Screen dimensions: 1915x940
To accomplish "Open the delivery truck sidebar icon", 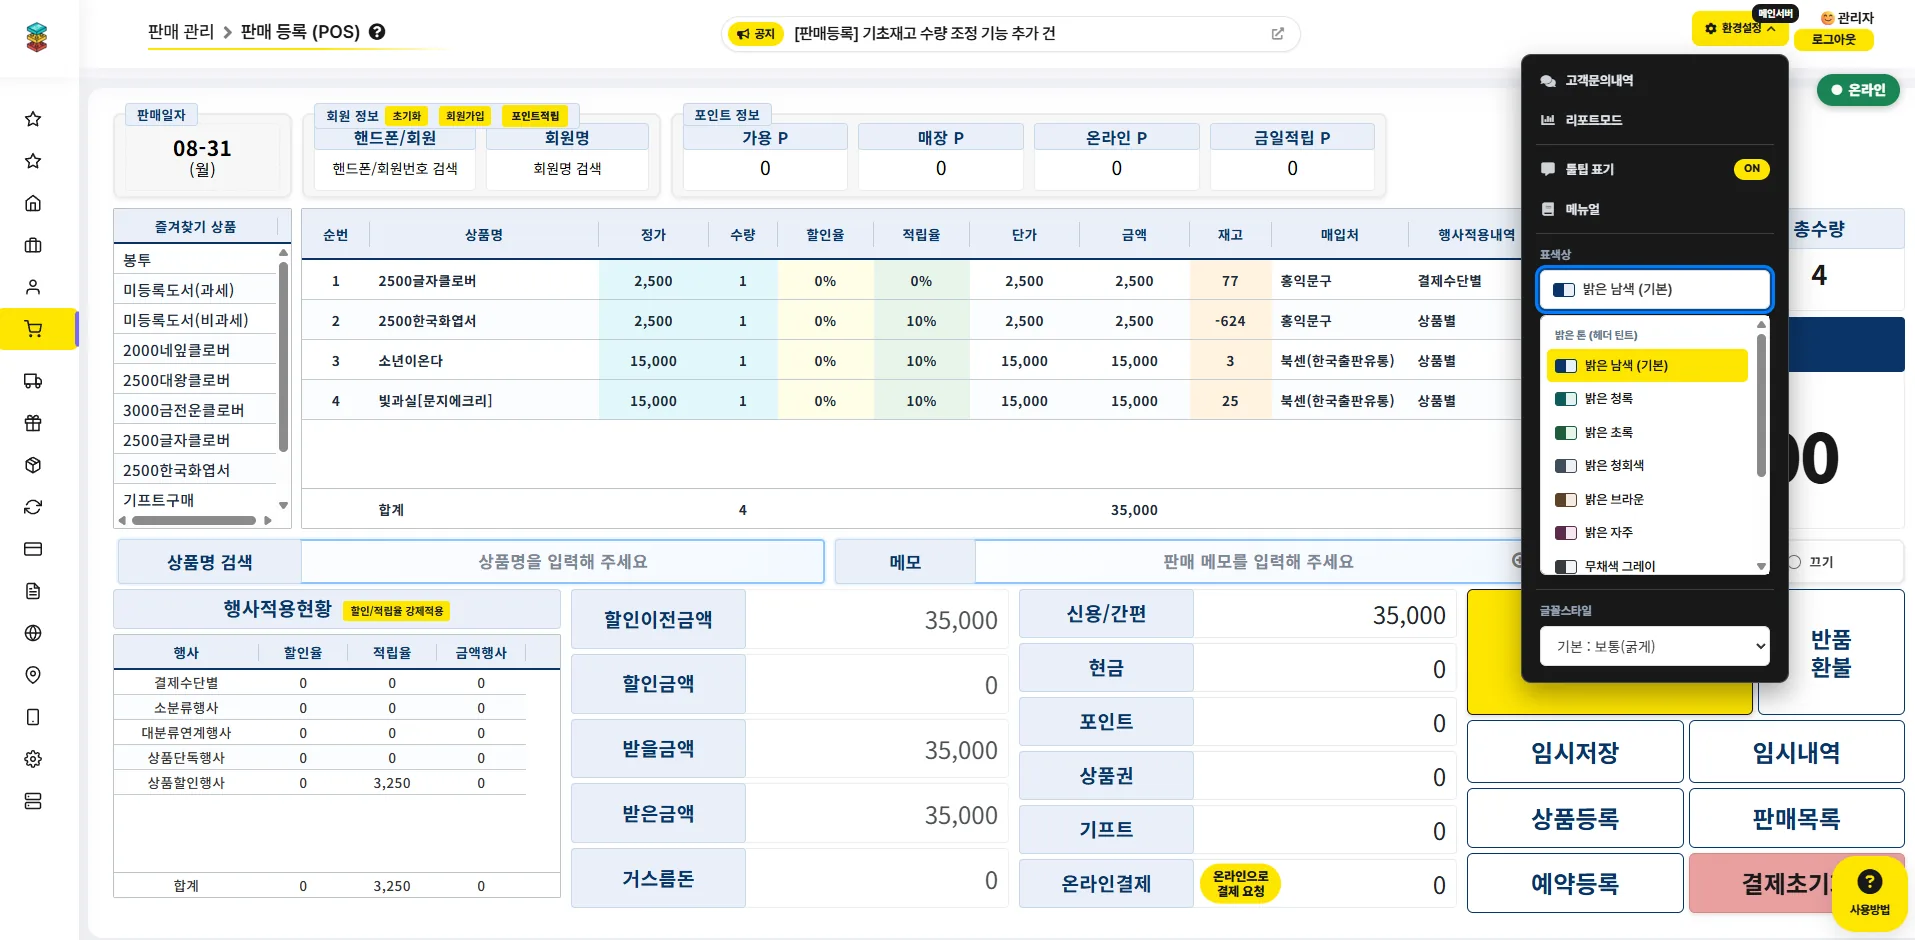I will (33, 381).
